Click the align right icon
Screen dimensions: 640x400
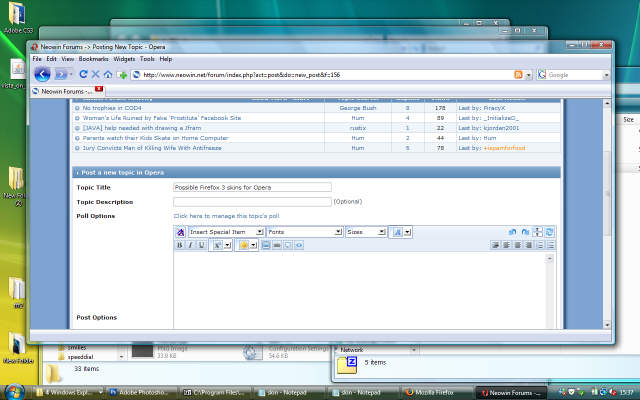(x=529, y=245)
